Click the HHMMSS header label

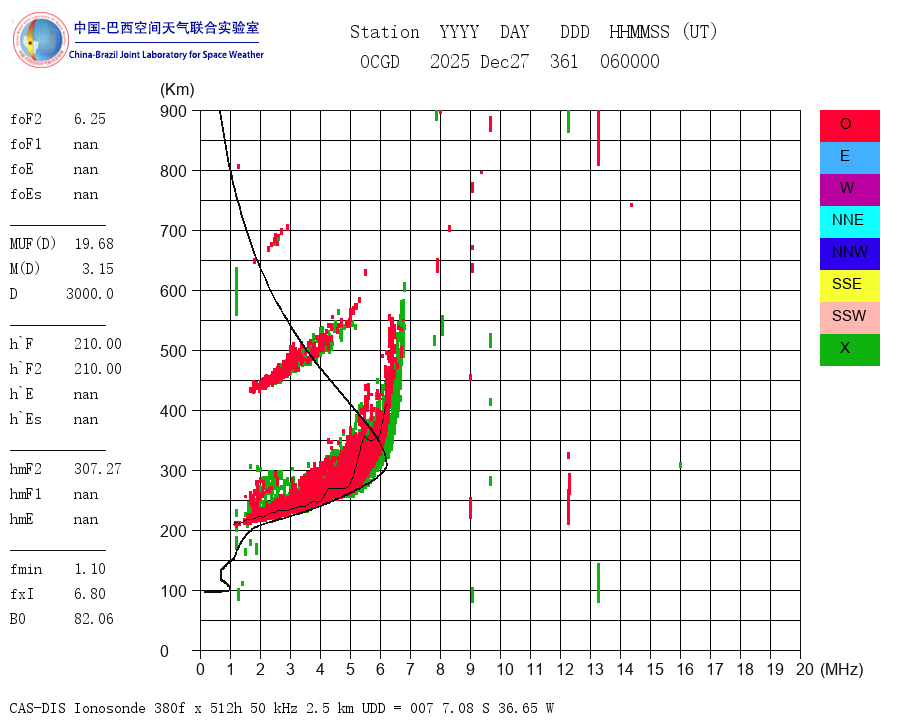(x=639, y=32)
